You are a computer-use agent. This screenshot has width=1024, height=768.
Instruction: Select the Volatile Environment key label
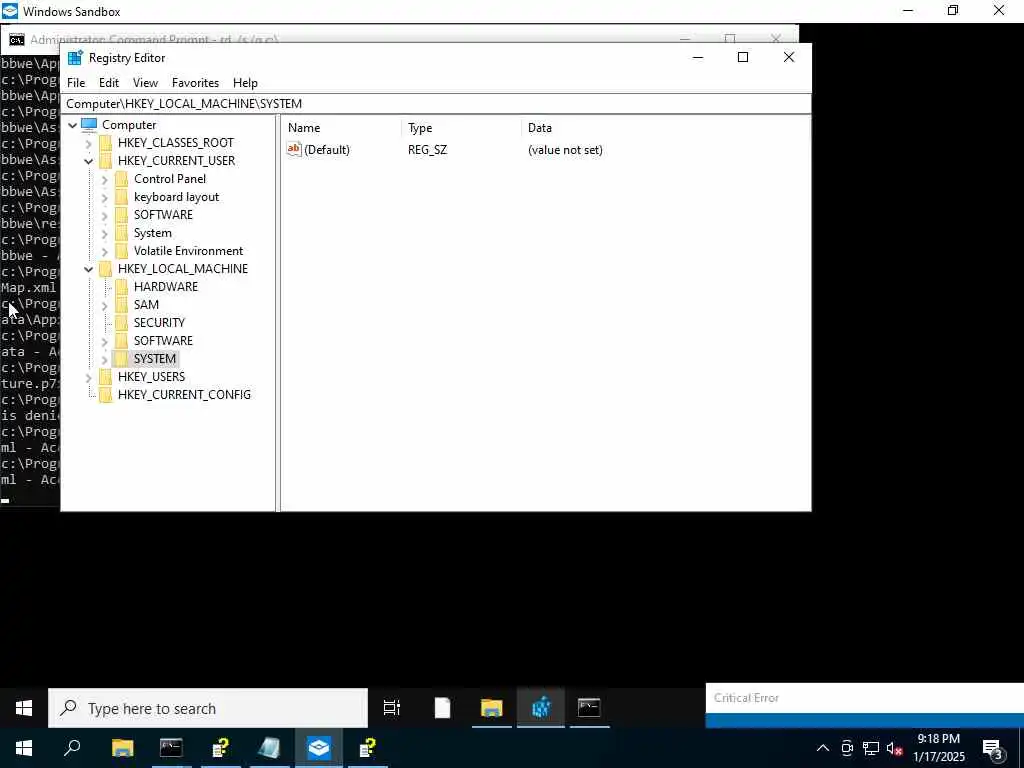click(x=188, y=251)
